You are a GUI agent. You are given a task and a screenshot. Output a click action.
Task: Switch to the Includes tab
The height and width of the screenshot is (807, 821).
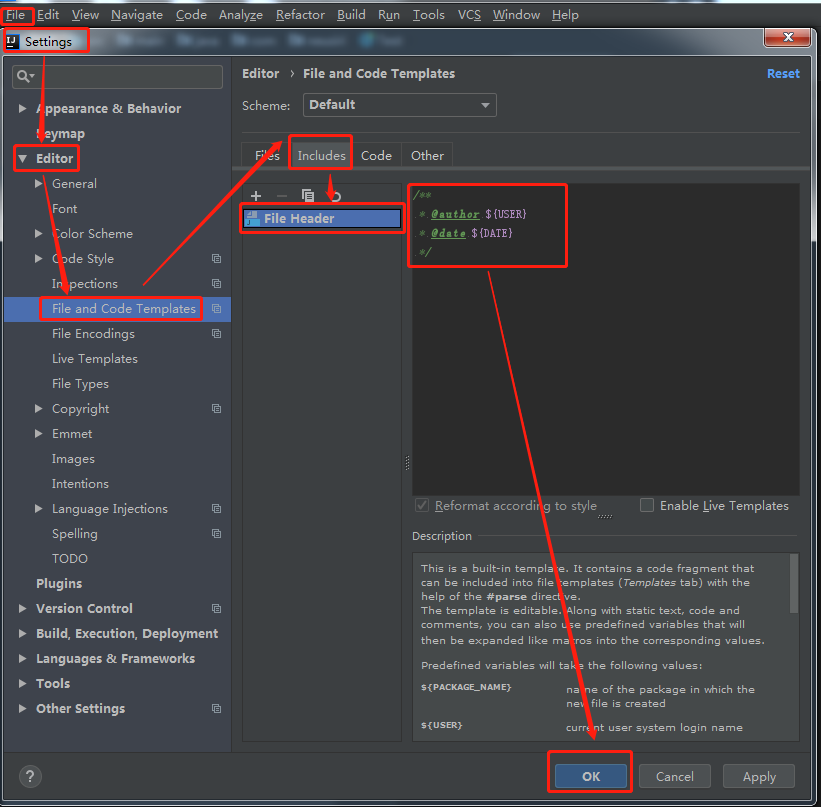pos(321,156)
